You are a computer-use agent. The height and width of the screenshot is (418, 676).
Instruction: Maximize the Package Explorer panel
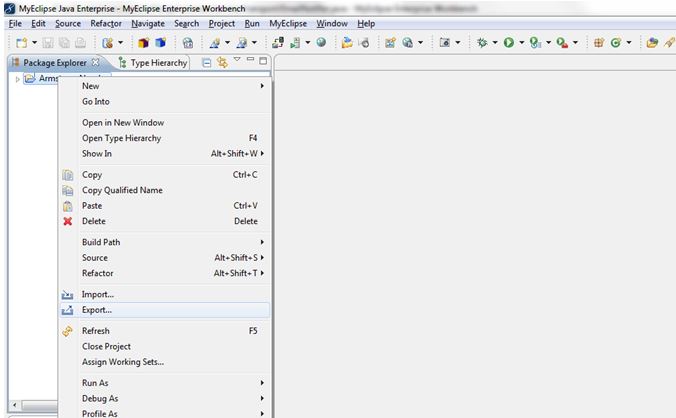pos(263,61)
